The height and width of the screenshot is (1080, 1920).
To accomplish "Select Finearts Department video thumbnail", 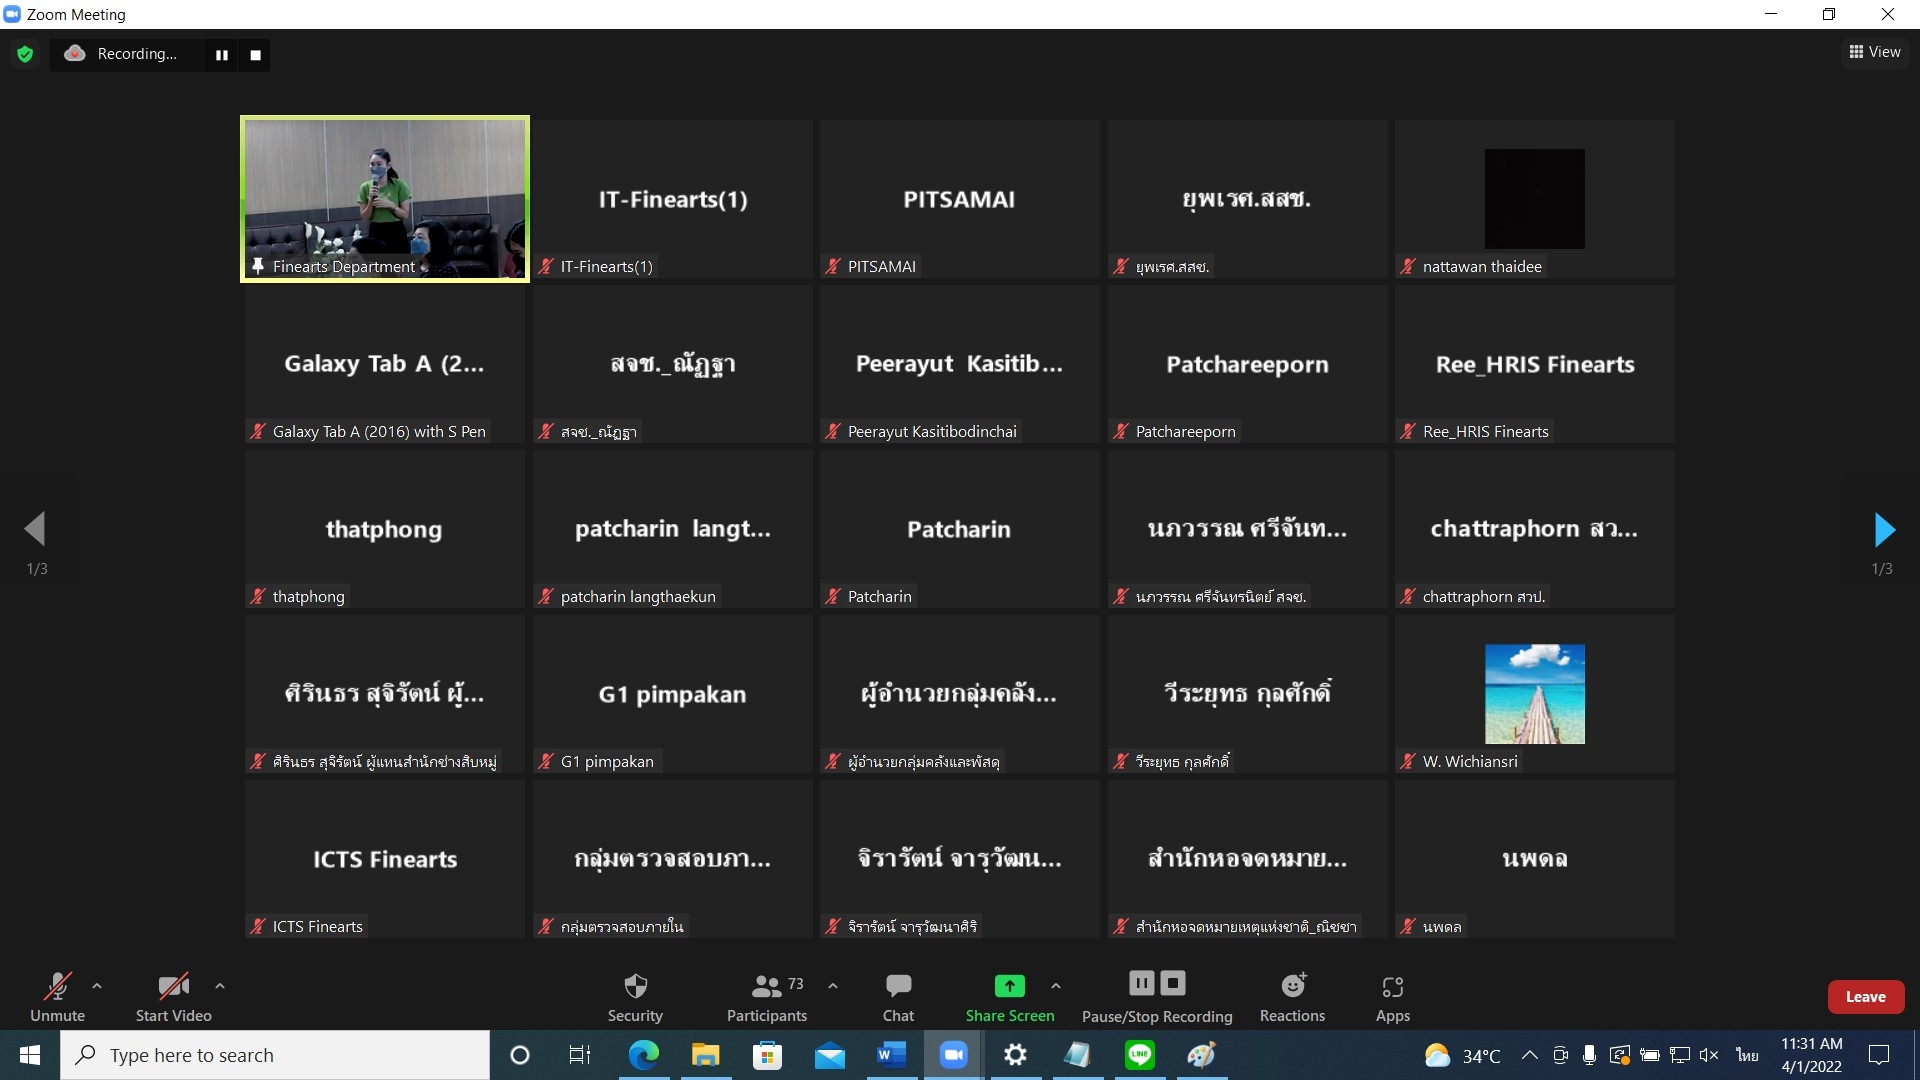I will pos(385,199).
